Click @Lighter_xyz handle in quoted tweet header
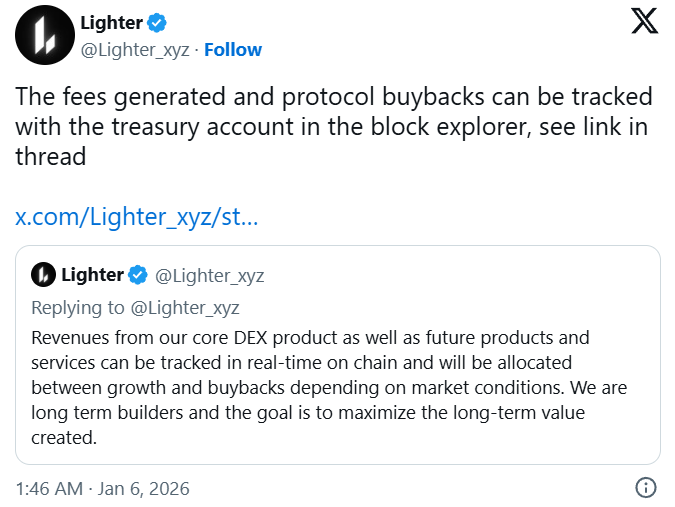675x507 pixels. (x=210, y=275)
